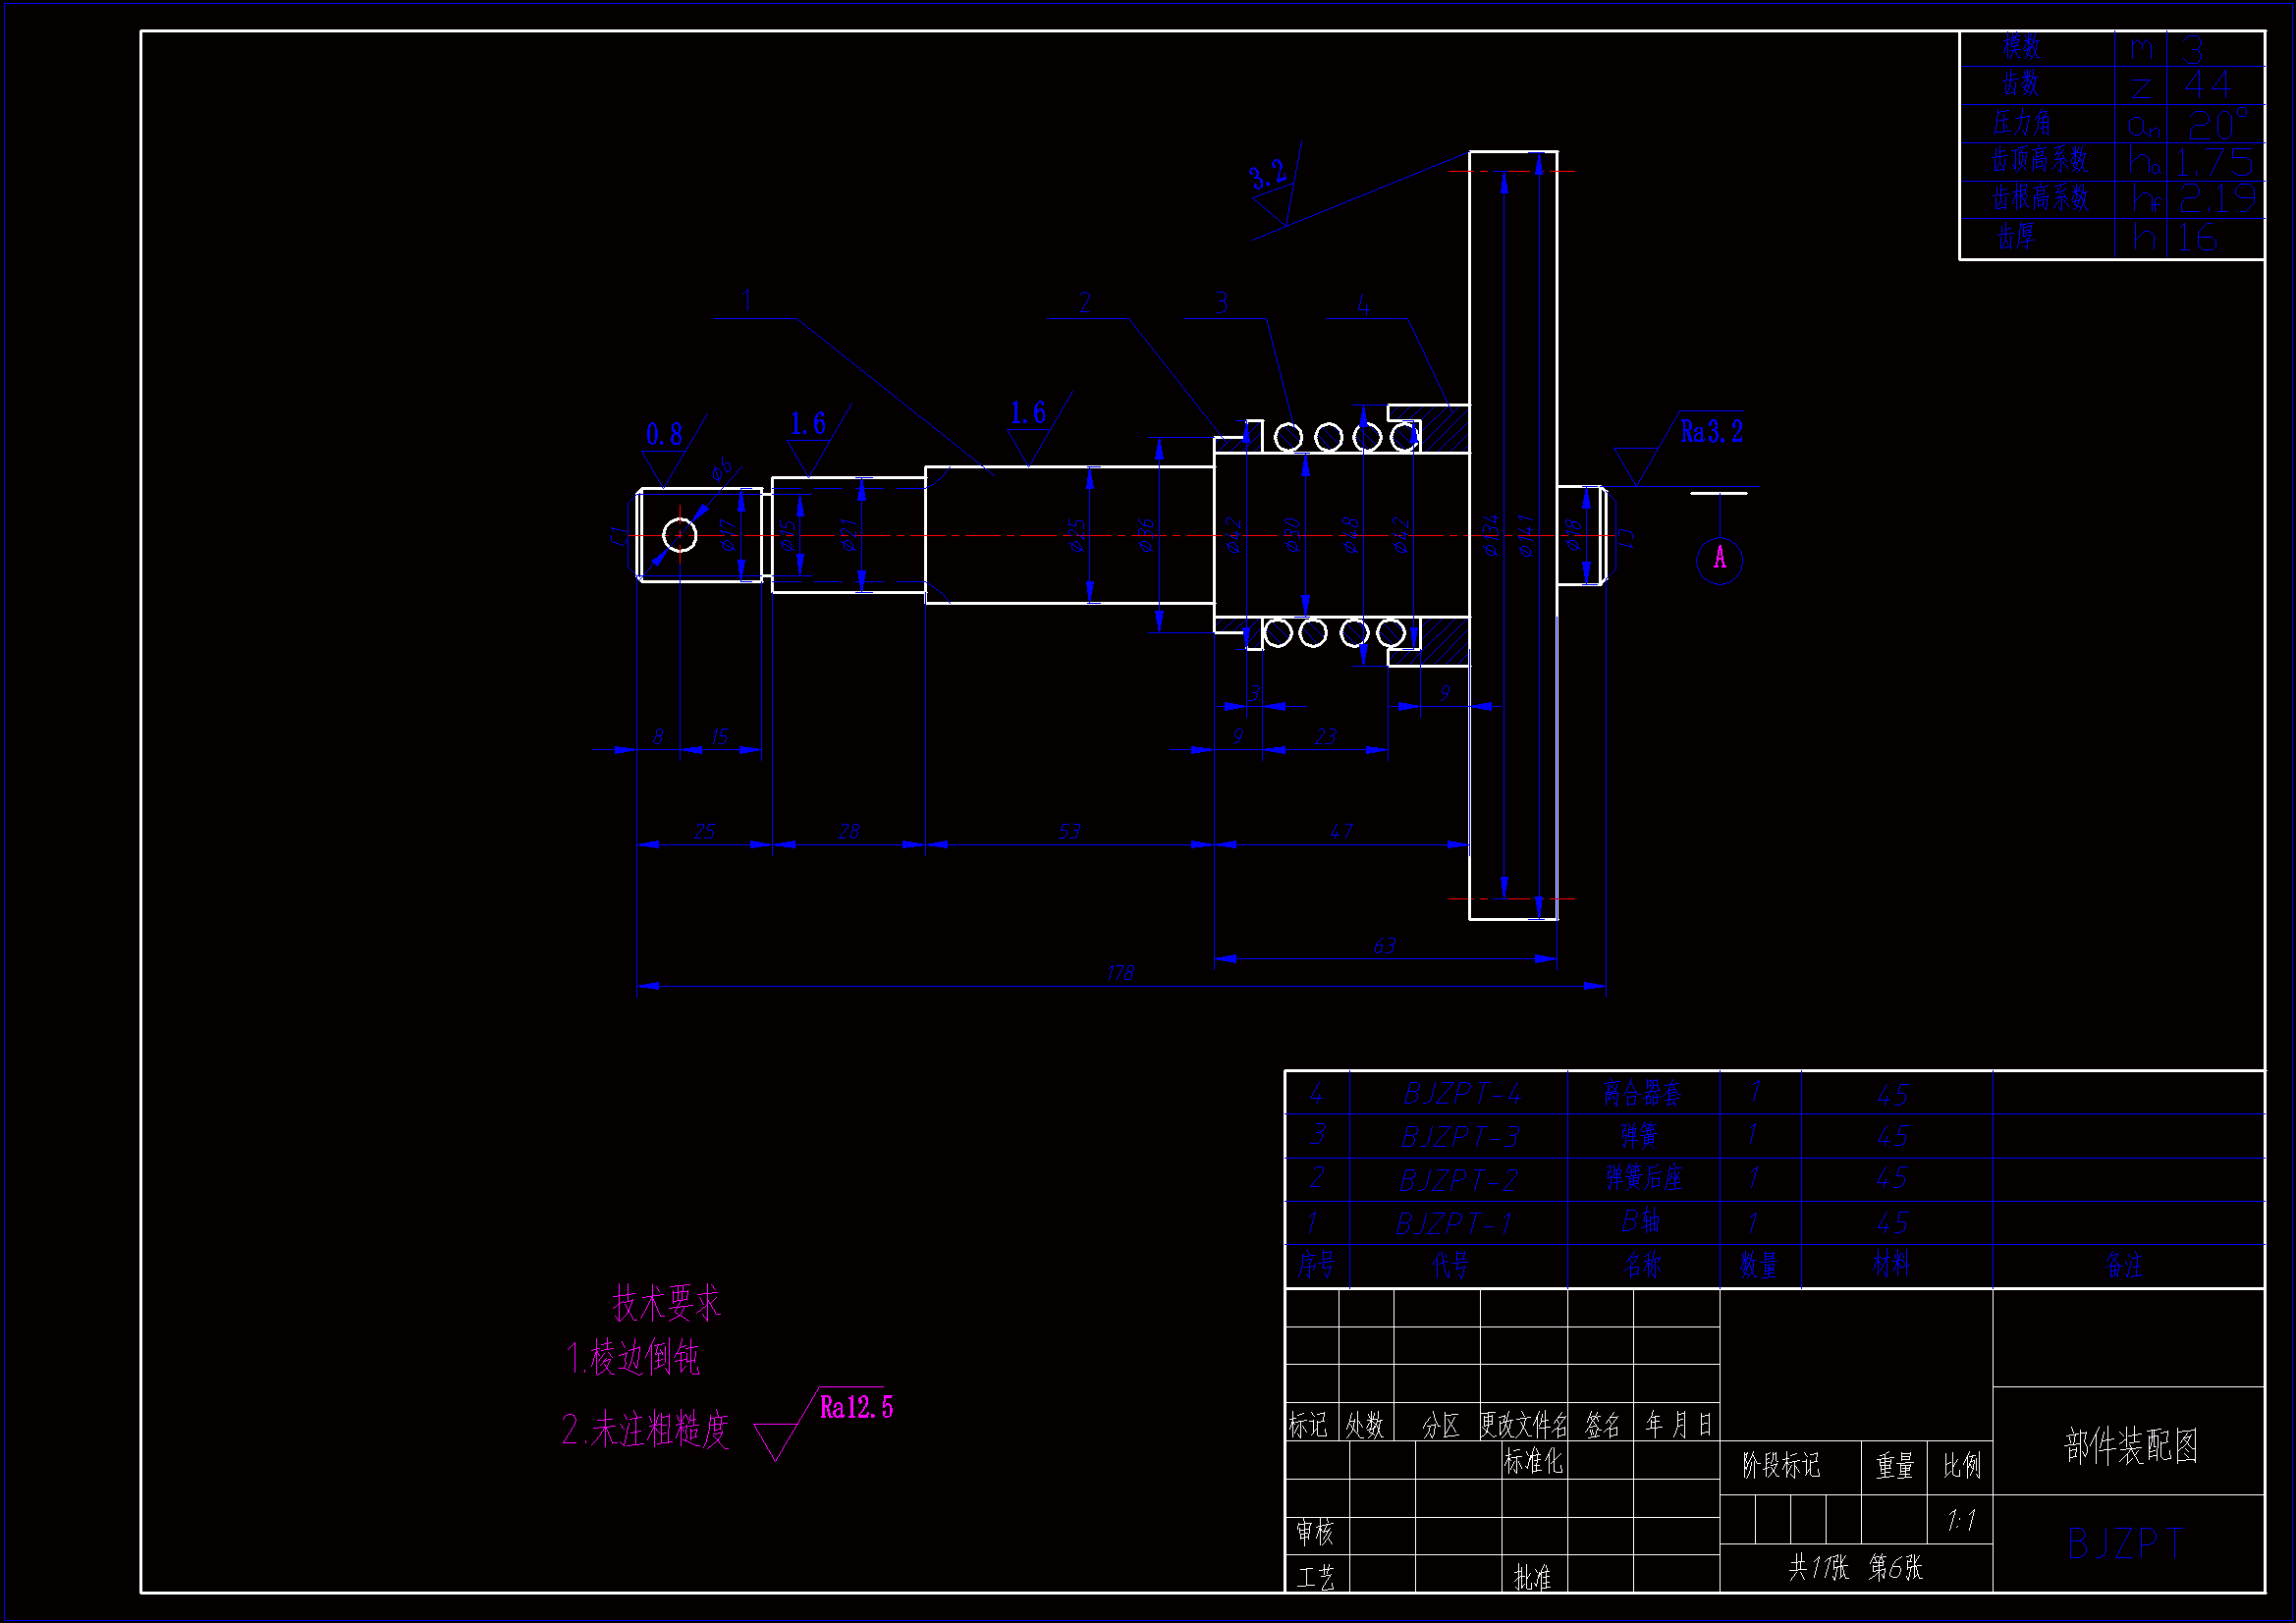This screenshot has height=1623, width=2296.
Task: Click the 部件装配图 title block text
Action: coord(2130,1445)
